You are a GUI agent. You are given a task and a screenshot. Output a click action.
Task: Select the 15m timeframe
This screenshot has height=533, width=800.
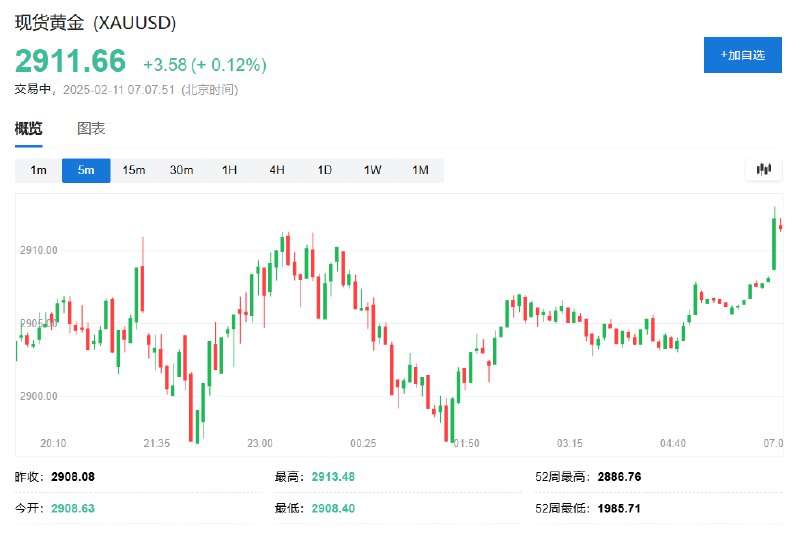[134, 170]
